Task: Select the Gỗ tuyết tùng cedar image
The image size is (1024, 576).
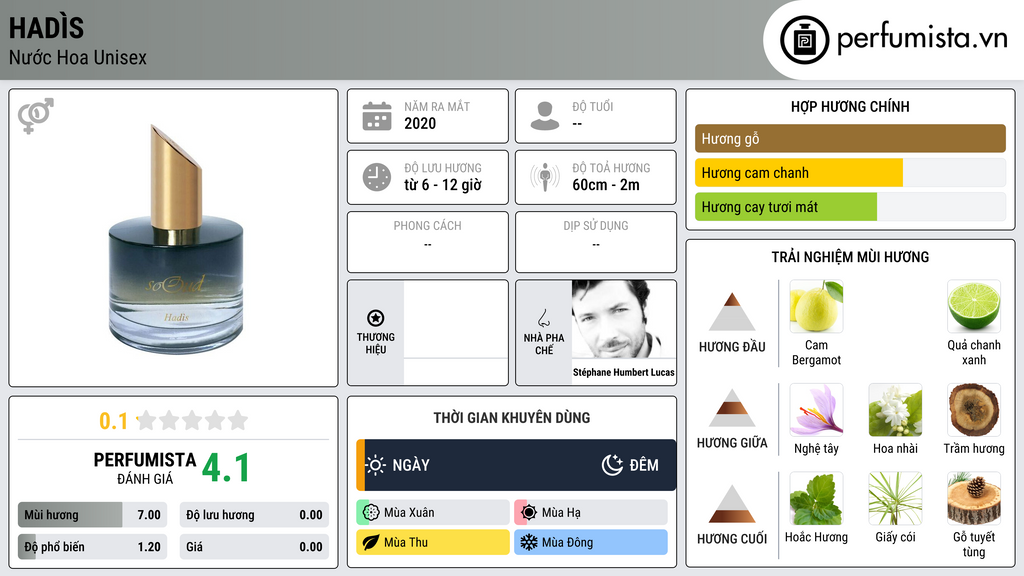Action: point(974,499)
